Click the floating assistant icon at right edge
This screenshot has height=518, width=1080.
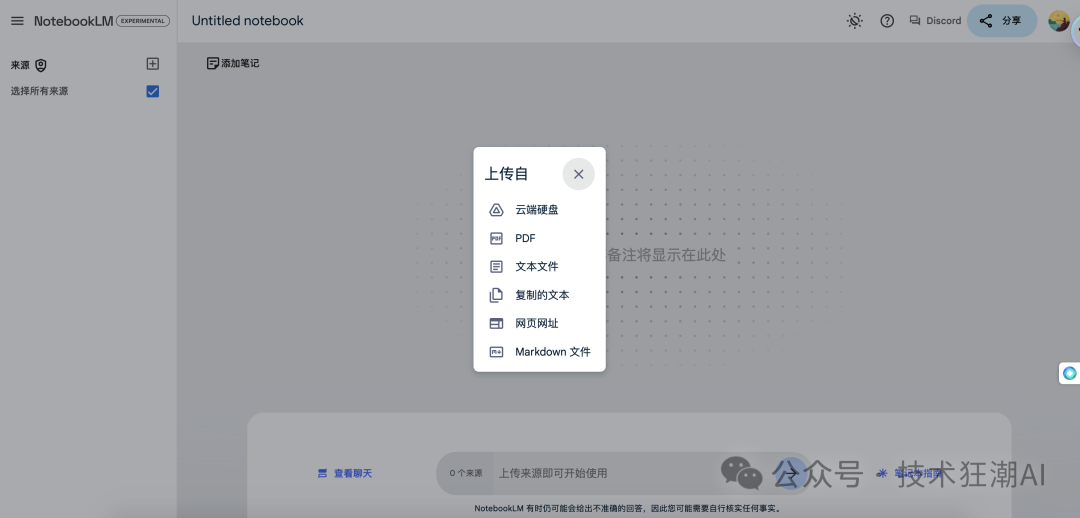point(1069,373)
